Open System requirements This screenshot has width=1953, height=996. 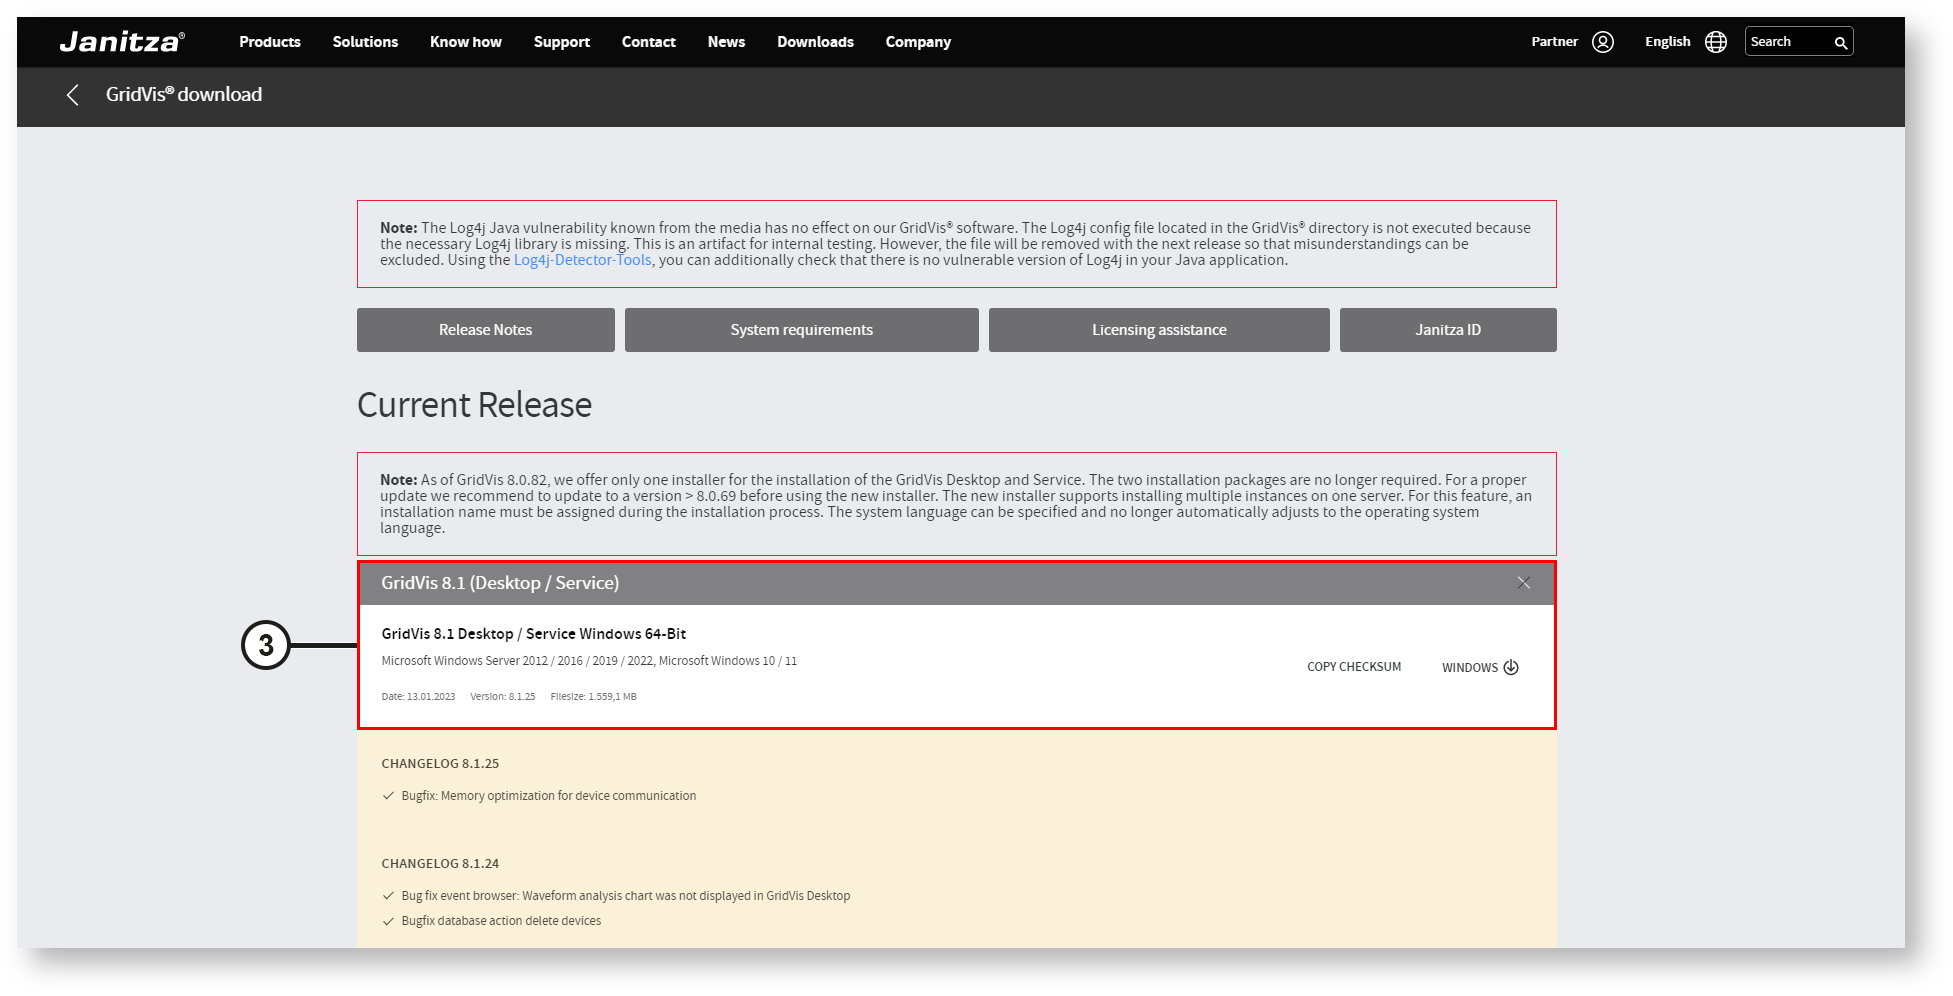[x=801, y=330]
